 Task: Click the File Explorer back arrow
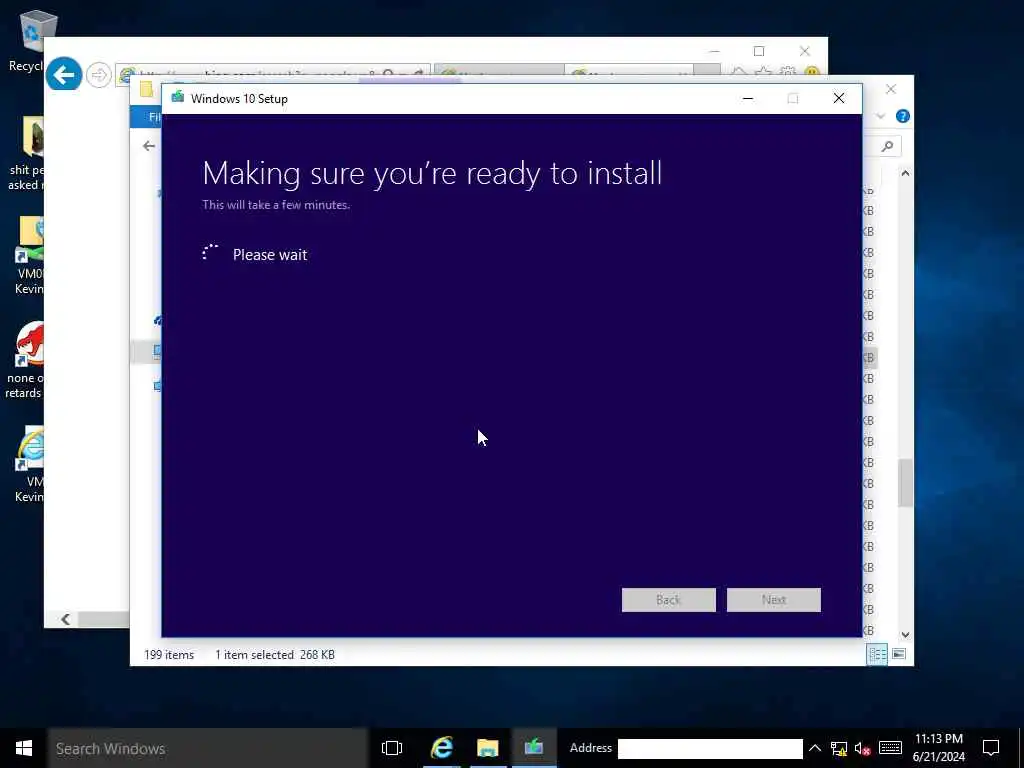pos(149,146)
